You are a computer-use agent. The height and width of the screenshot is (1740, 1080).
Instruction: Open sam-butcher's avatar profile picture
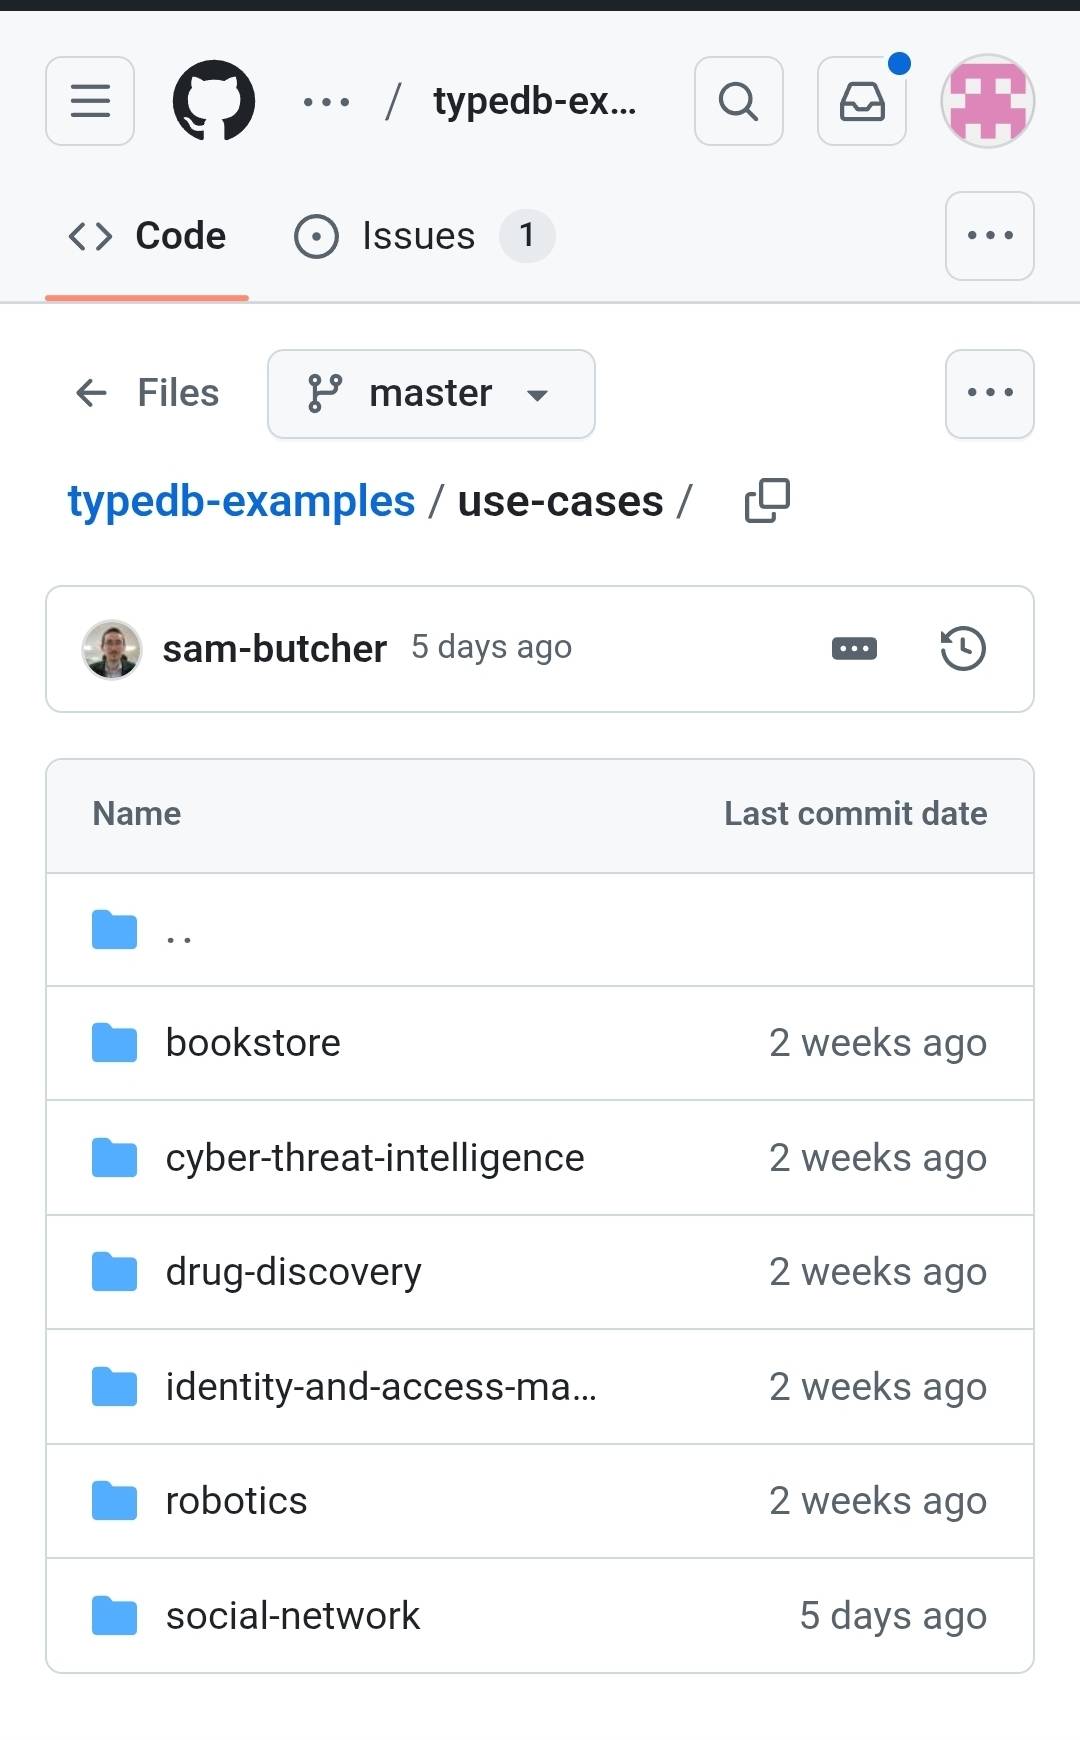111,649
